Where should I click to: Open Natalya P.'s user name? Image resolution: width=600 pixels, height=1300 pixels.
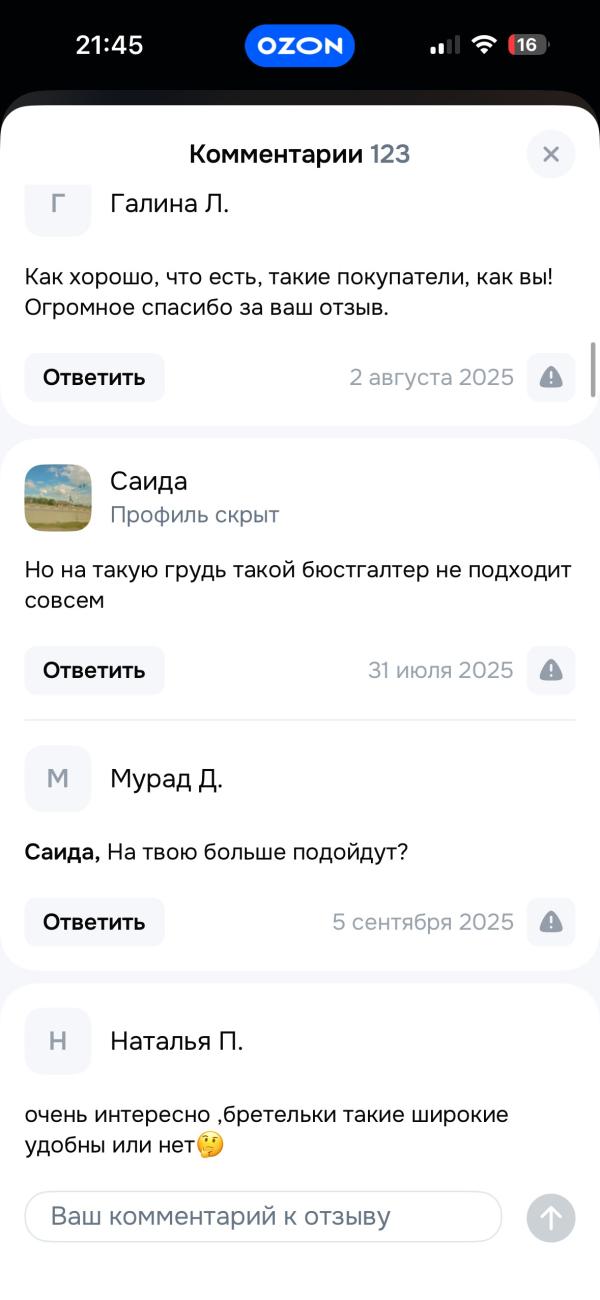click(176, 1041)
